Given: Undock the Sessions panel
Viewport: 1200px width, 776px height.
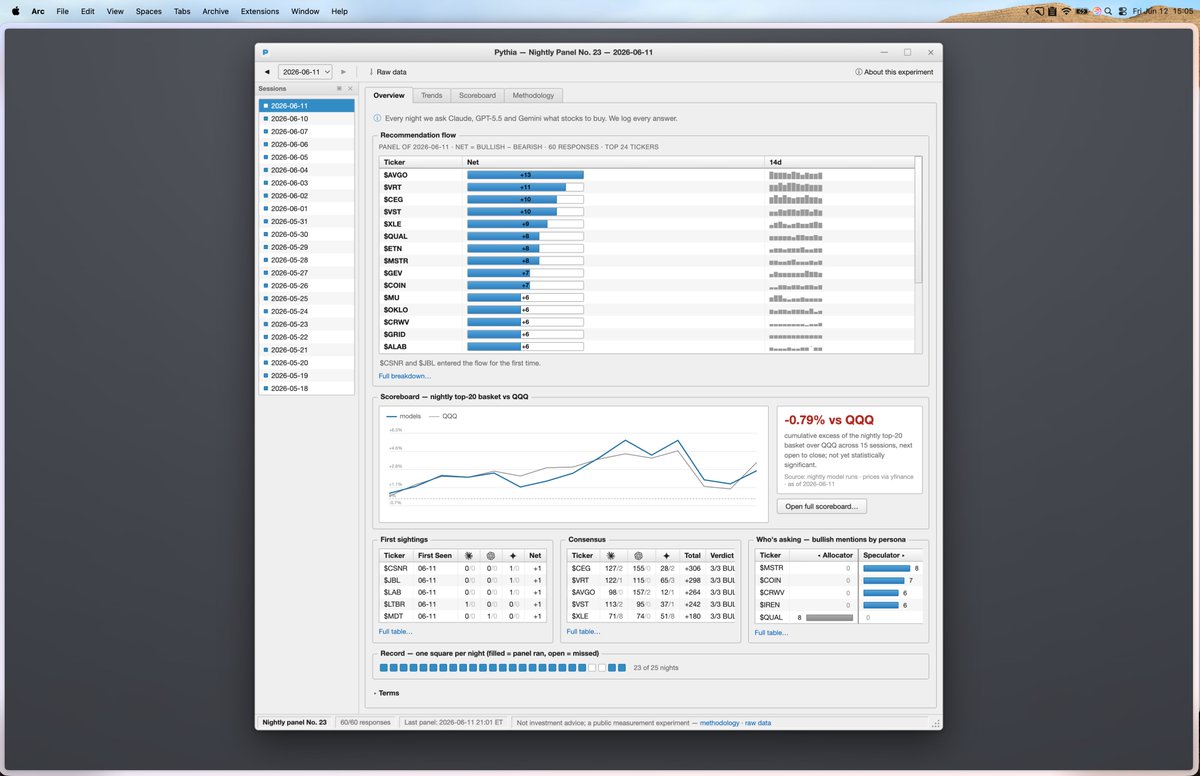Looking at the screenshot, I should click(x=339, y=89).
